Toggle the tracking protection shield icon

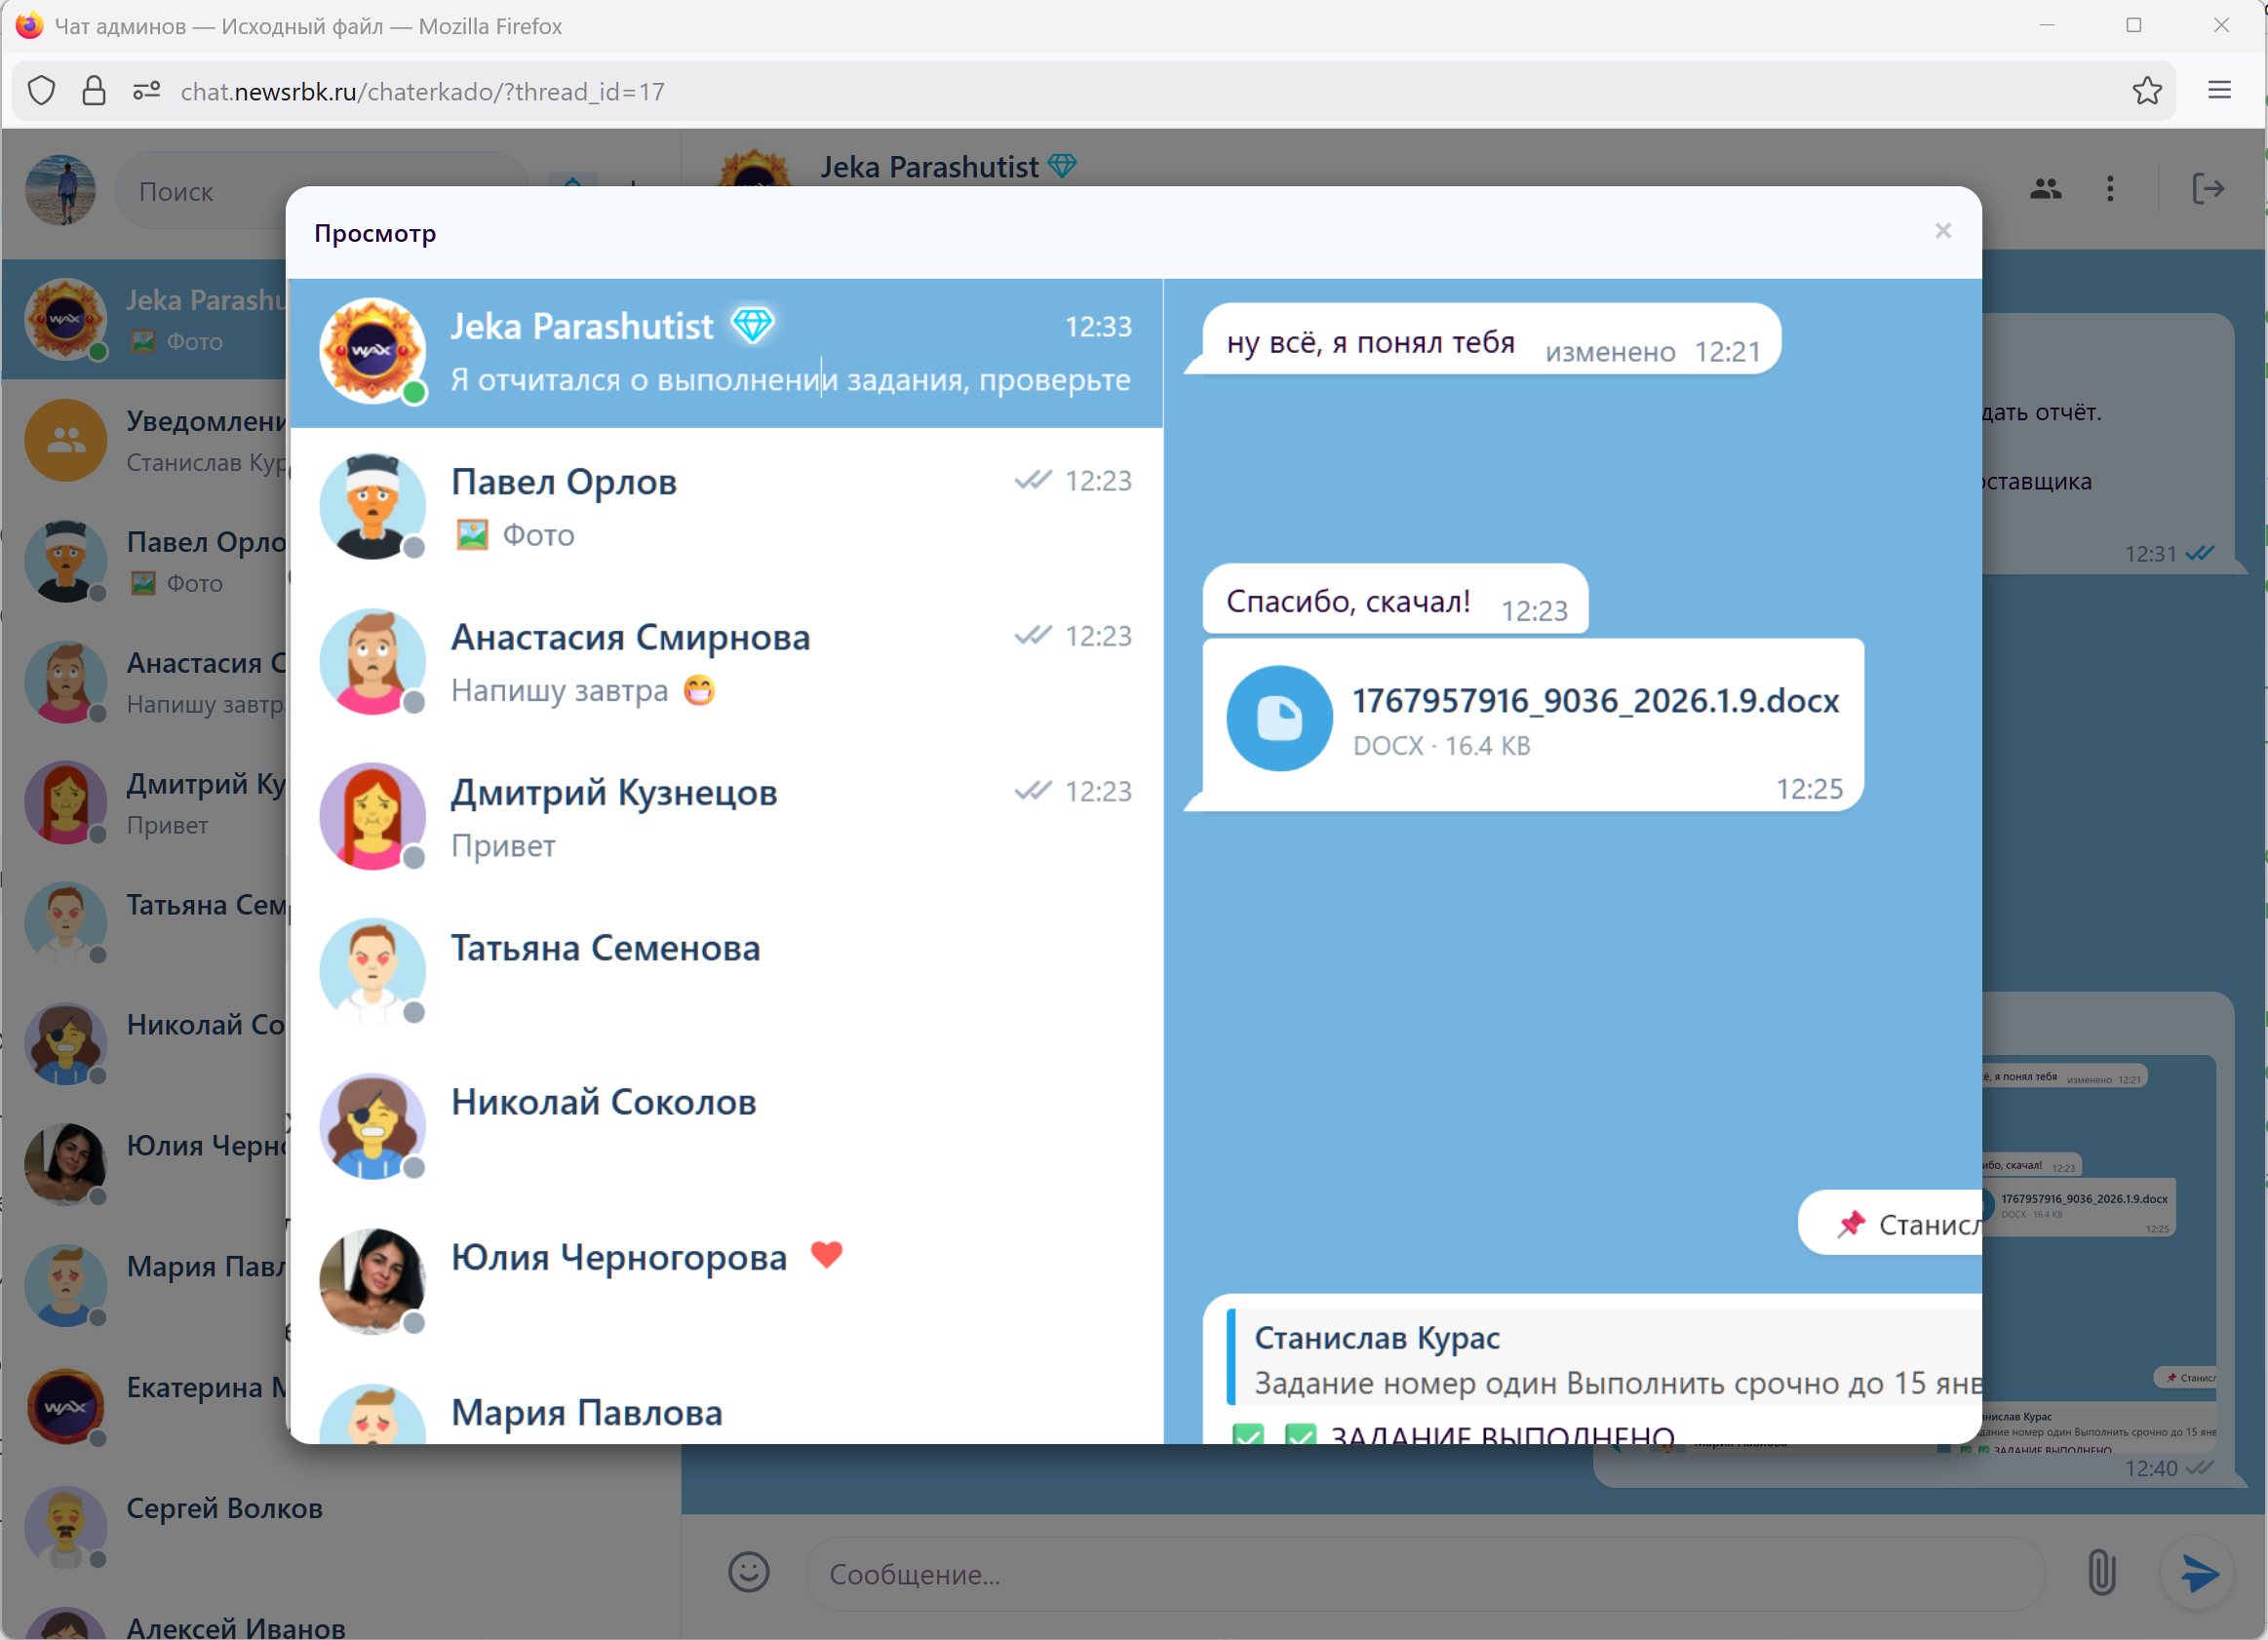pos(41,90)
